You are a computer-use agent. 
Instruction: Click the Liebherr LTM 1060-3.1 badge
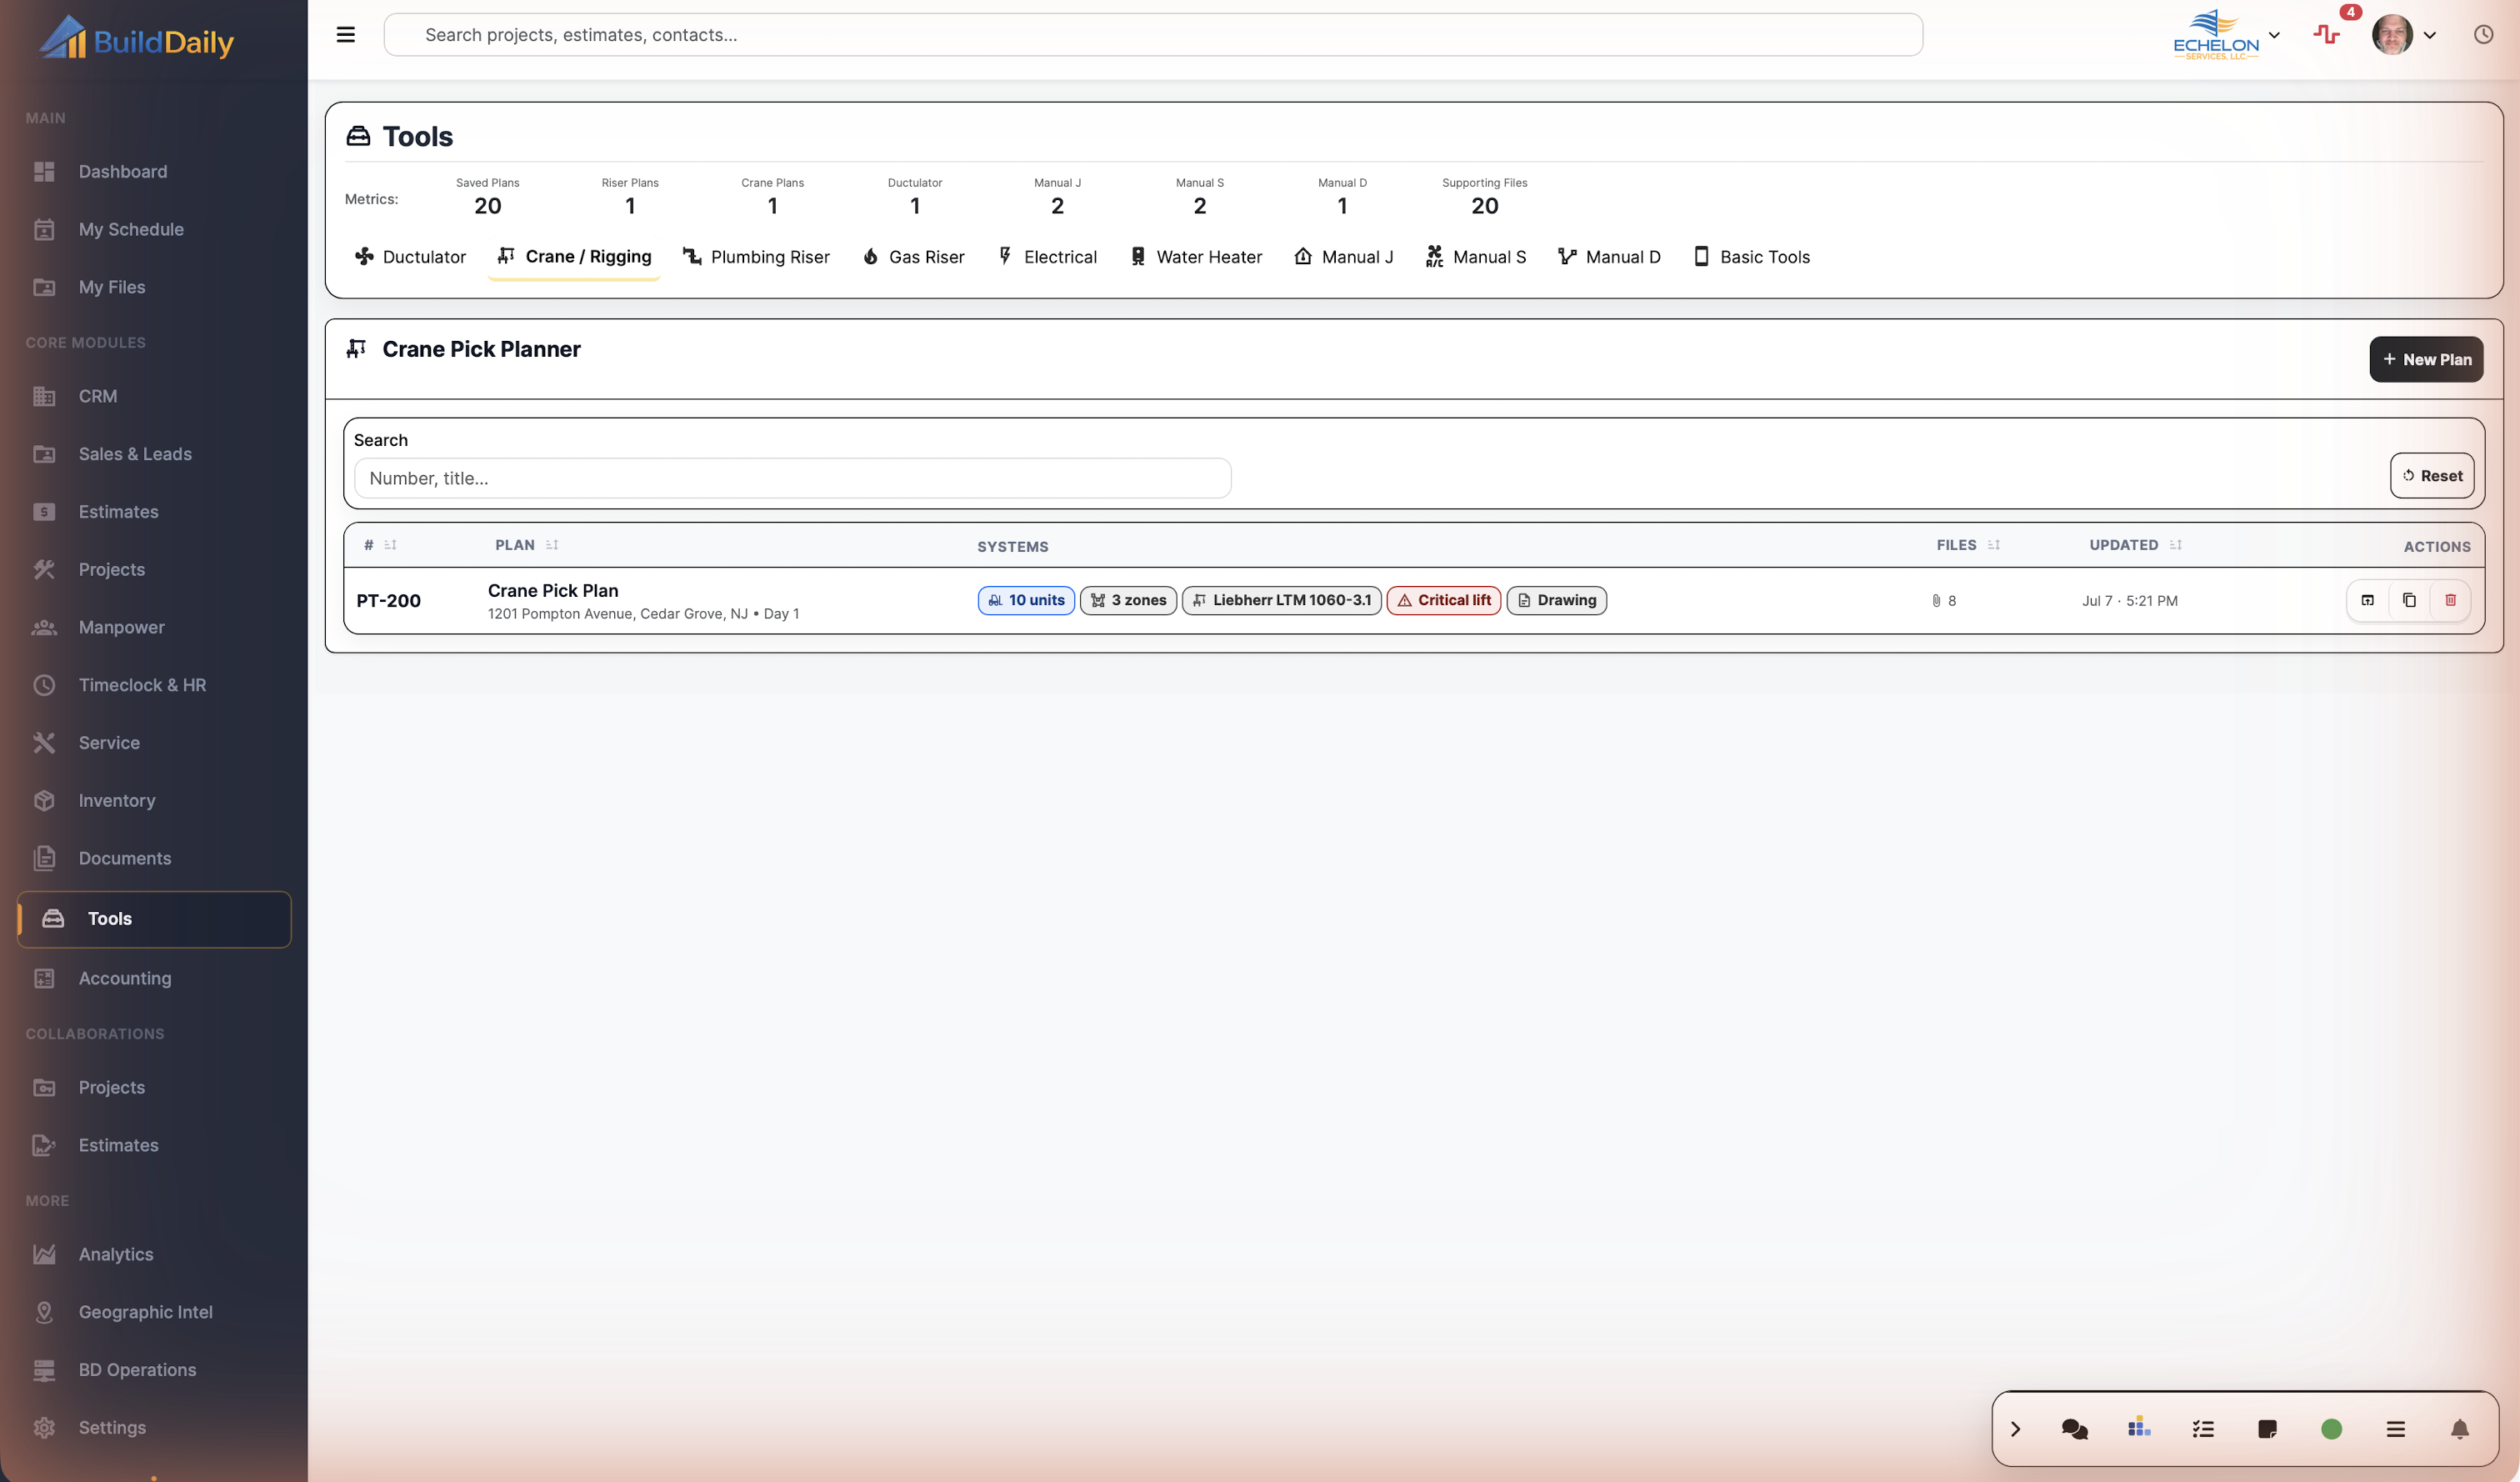coord(1281,600)
